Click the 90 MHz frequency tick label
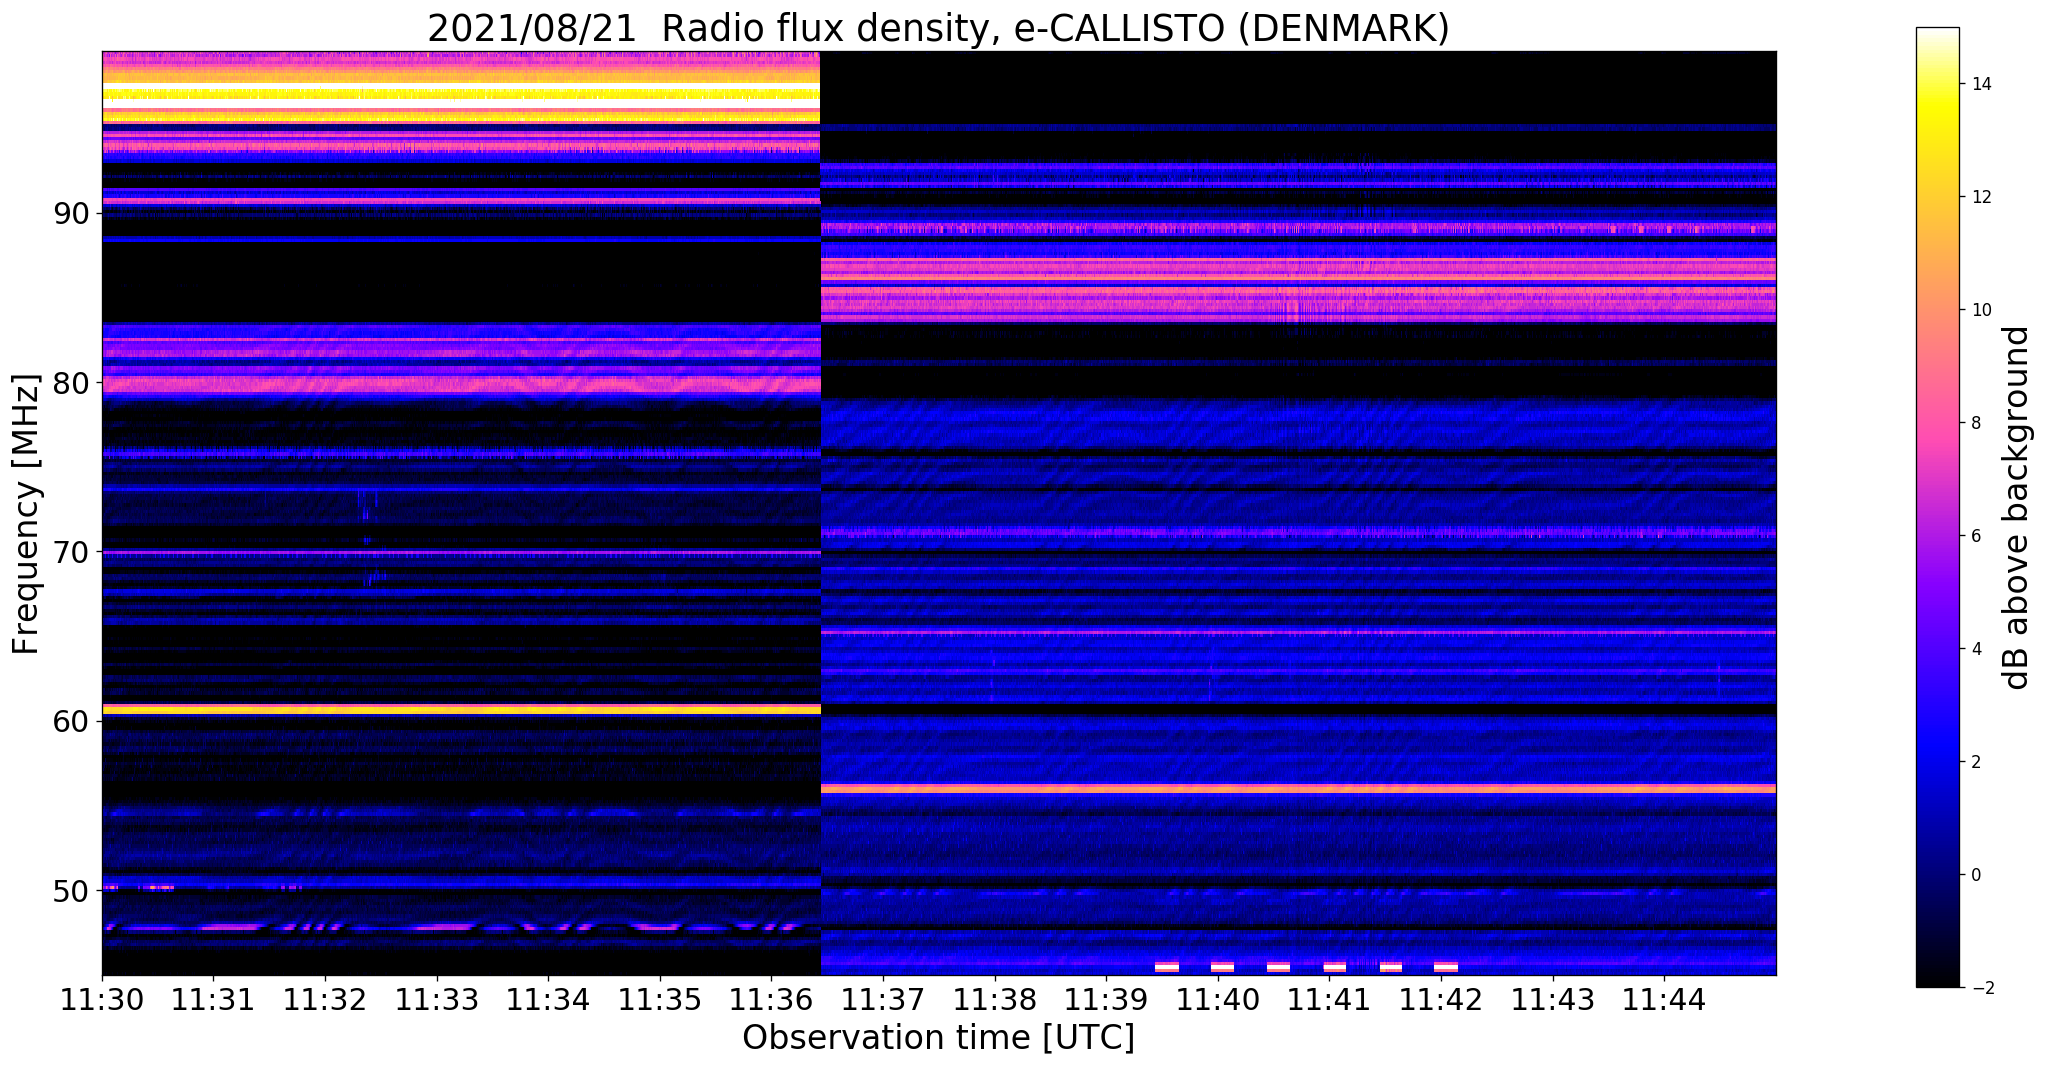 coord(73,214)
